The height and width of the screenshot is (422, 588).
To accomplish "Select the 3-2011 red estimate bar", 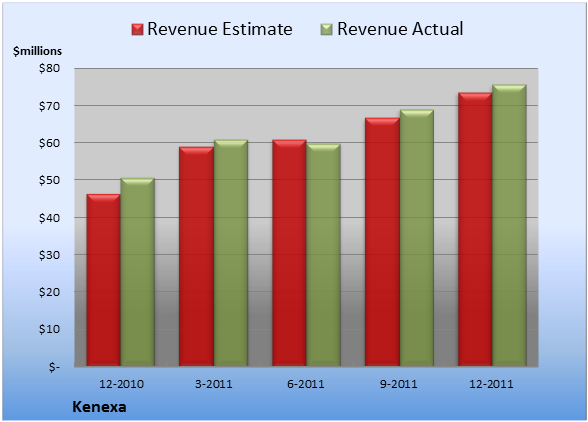I will (x=196, y=256).
